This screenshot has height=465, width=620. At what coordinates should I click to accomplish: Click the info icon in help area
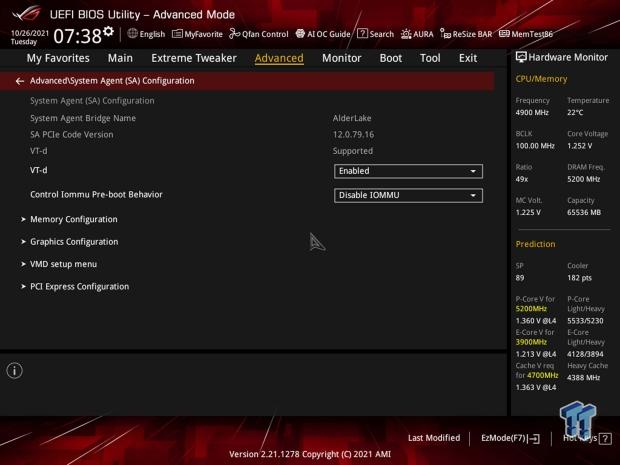15,370
